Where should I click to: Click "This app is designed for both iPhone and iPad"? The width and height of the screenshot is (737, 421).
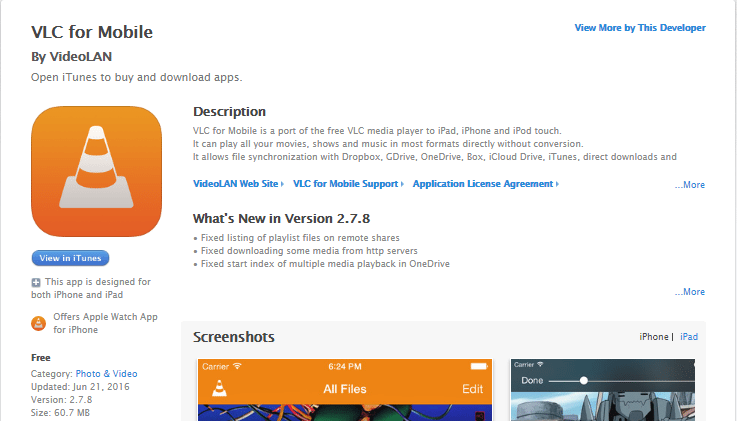coord(91,288)
